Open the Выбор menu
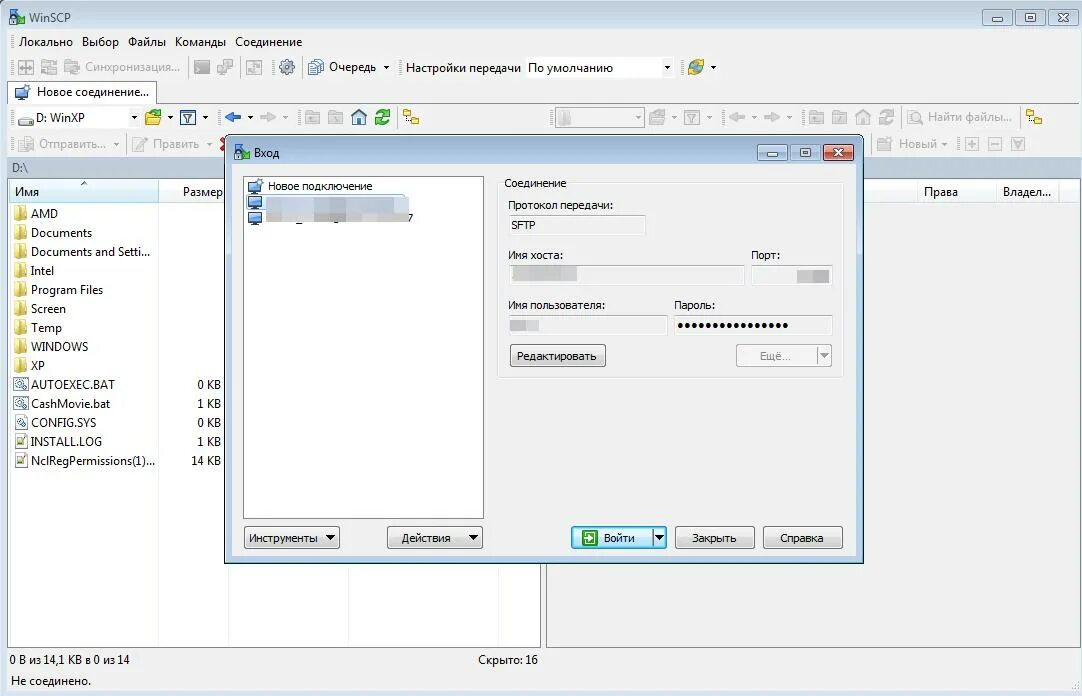Image resolution: width=1082 pixels, height=696 pixels. 100,42
